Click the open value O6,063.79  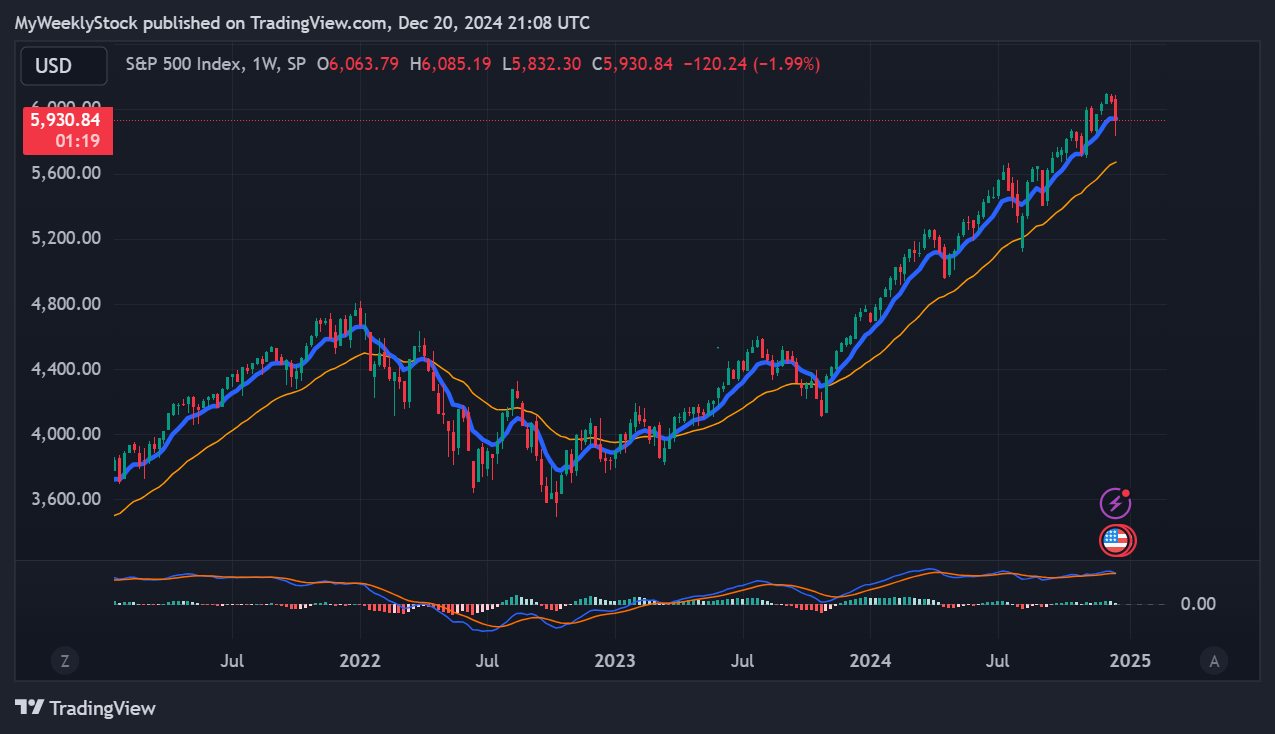(358, 64)
